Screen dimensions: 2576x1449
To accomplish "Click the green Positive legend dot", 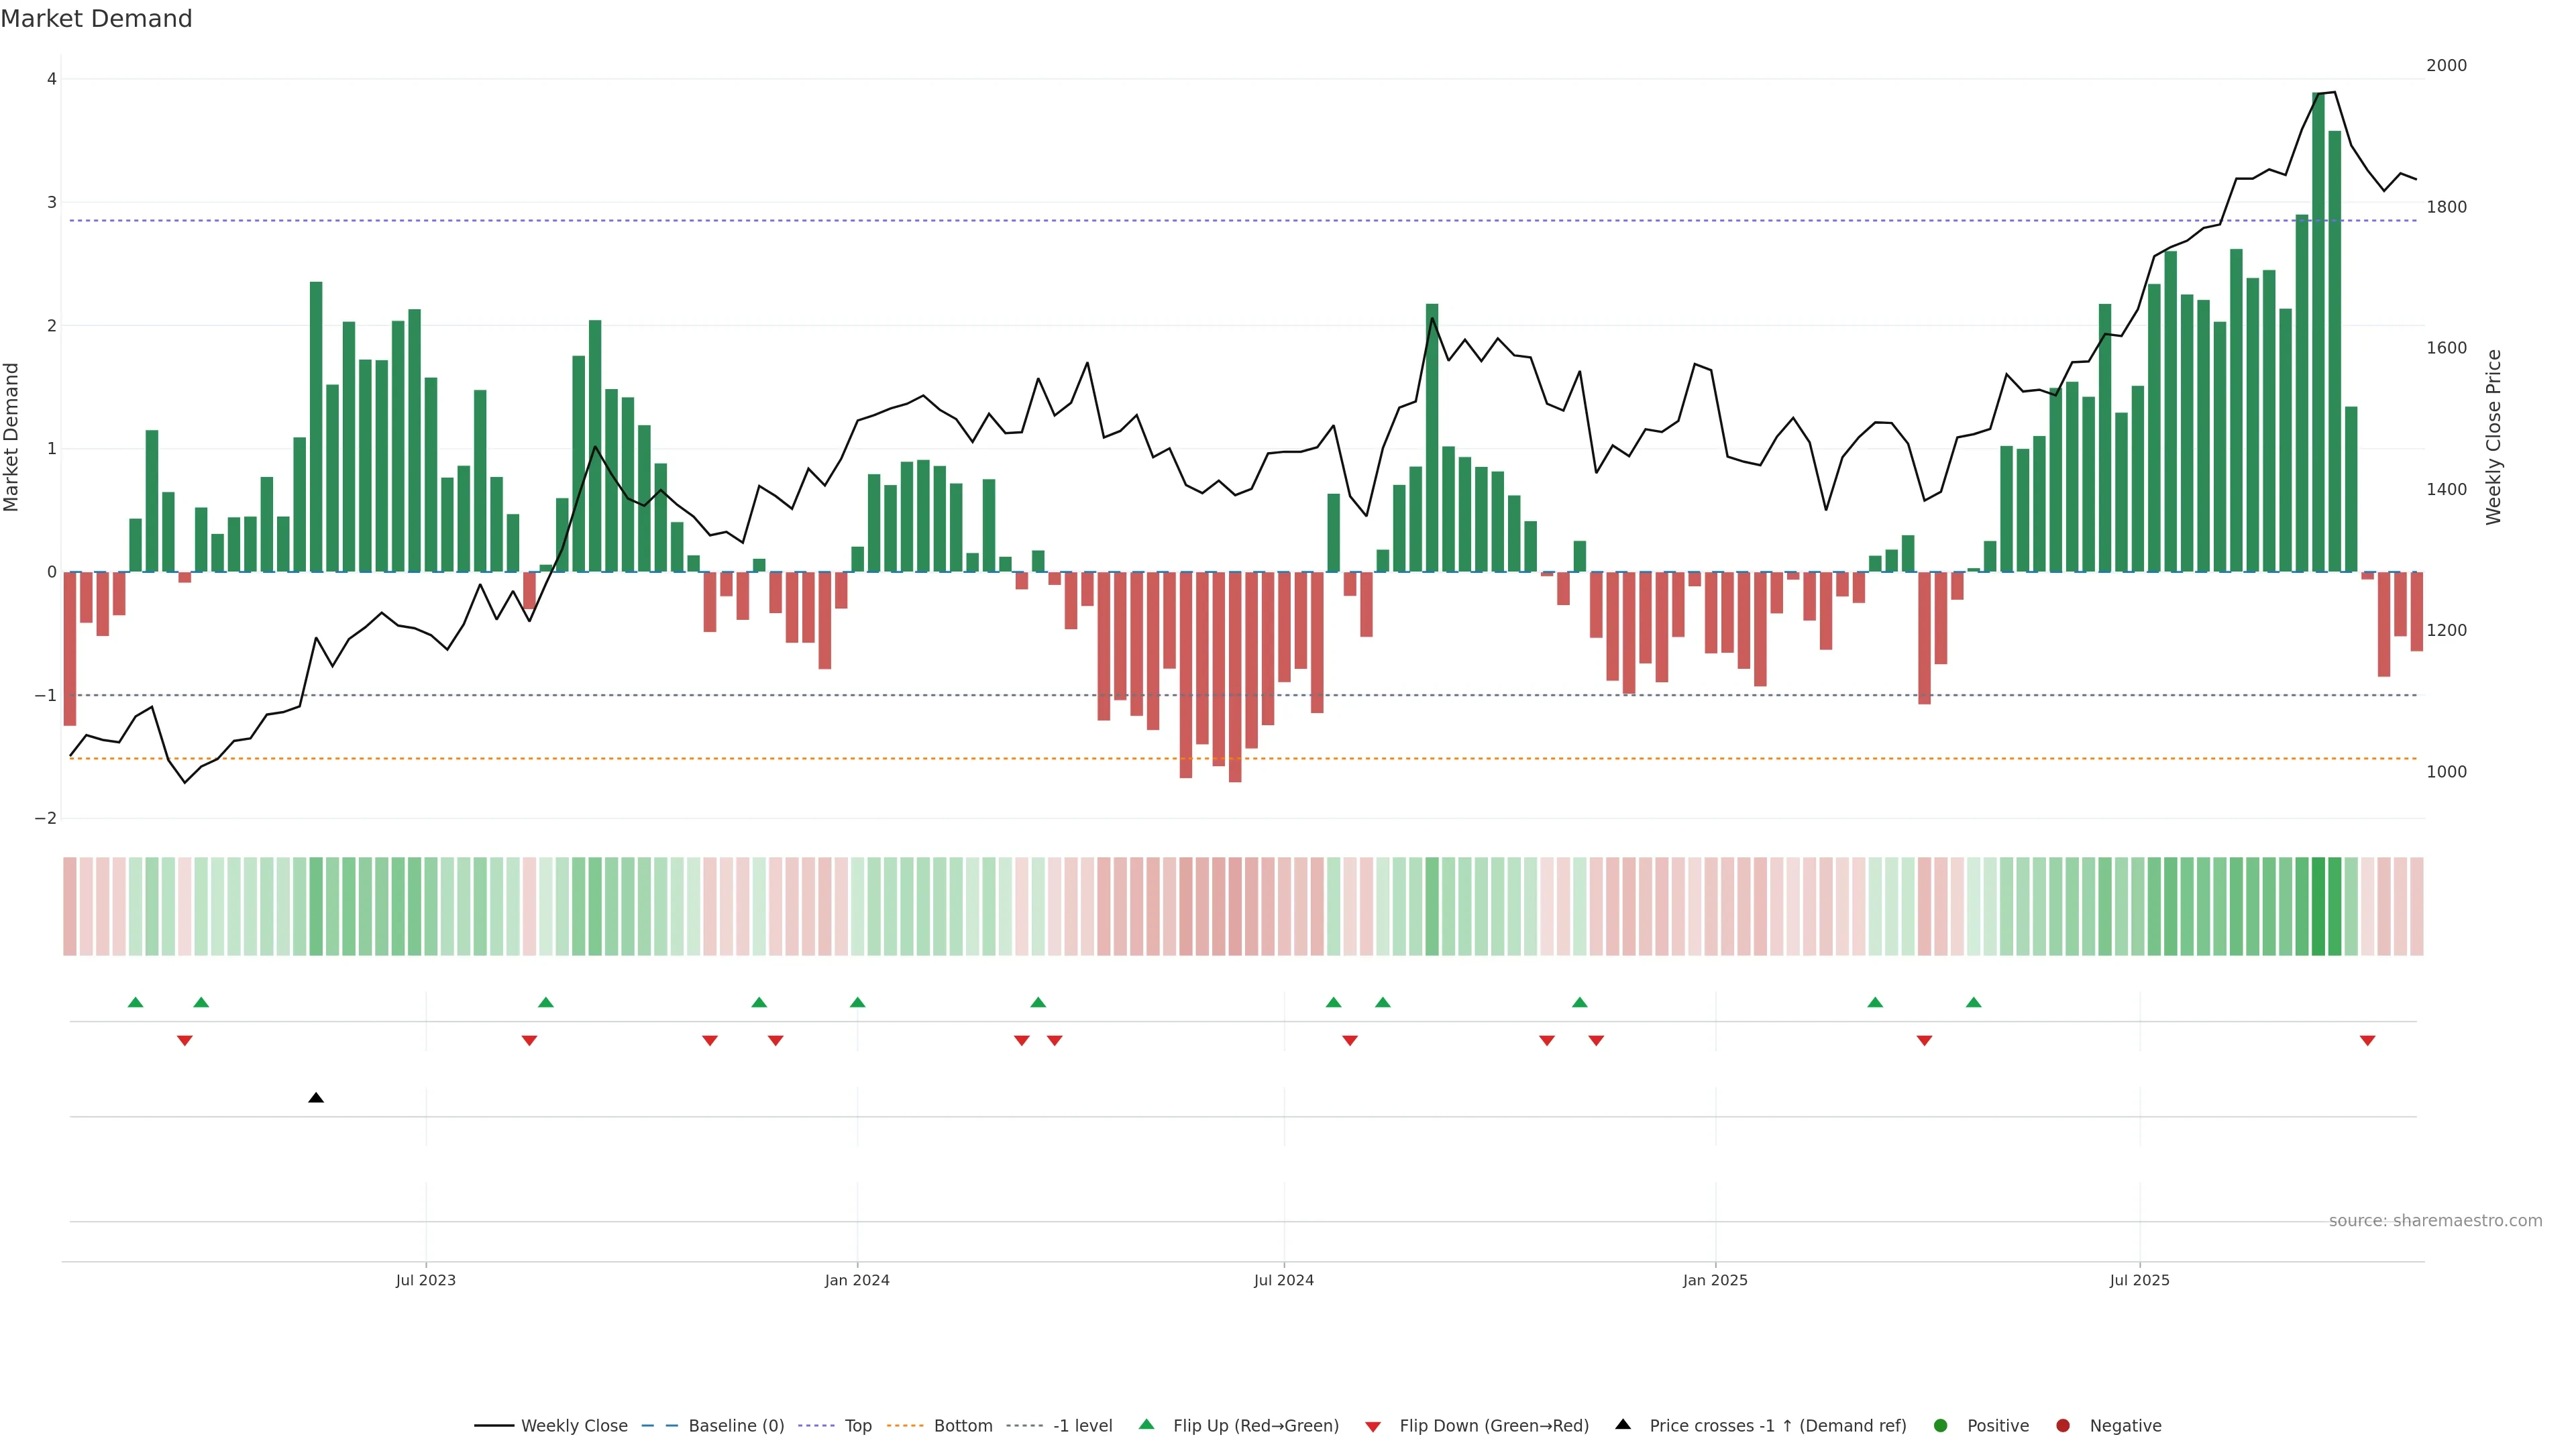I will tap(1941, 1426).
